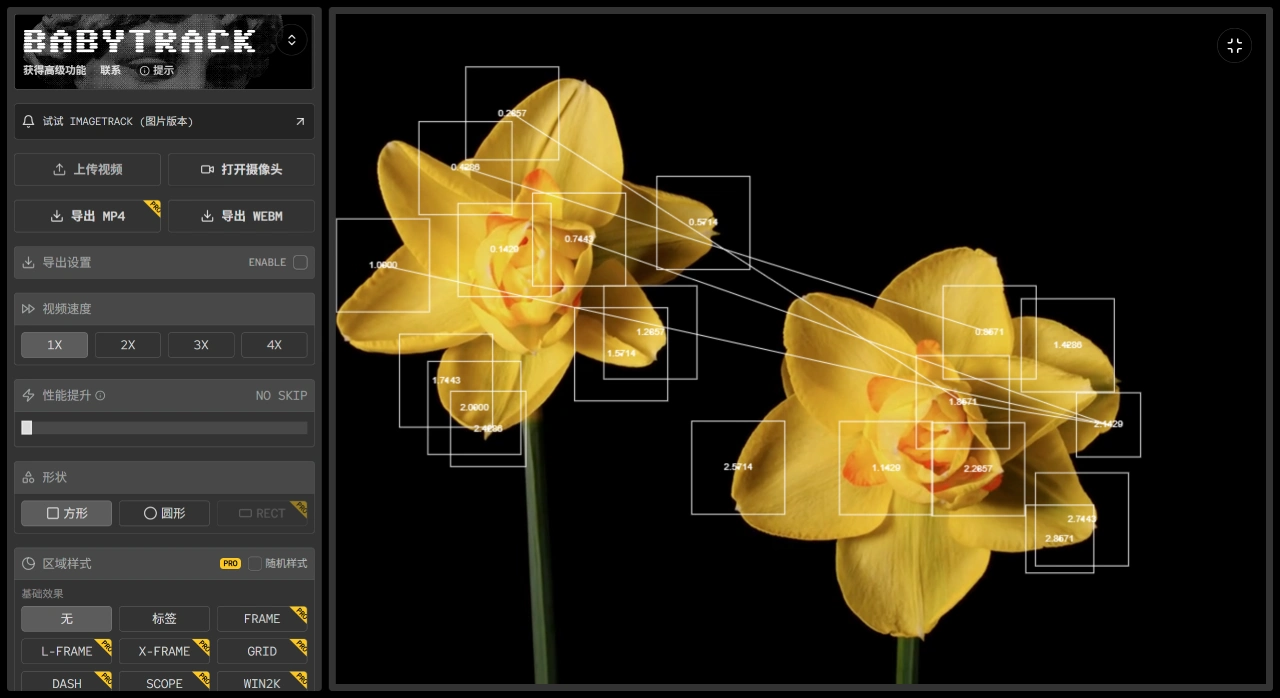This screenshot has height=698, width=1280.
Task: Click the external-link arrow on the IMAGETRACK banner
Action: (300, 121)
